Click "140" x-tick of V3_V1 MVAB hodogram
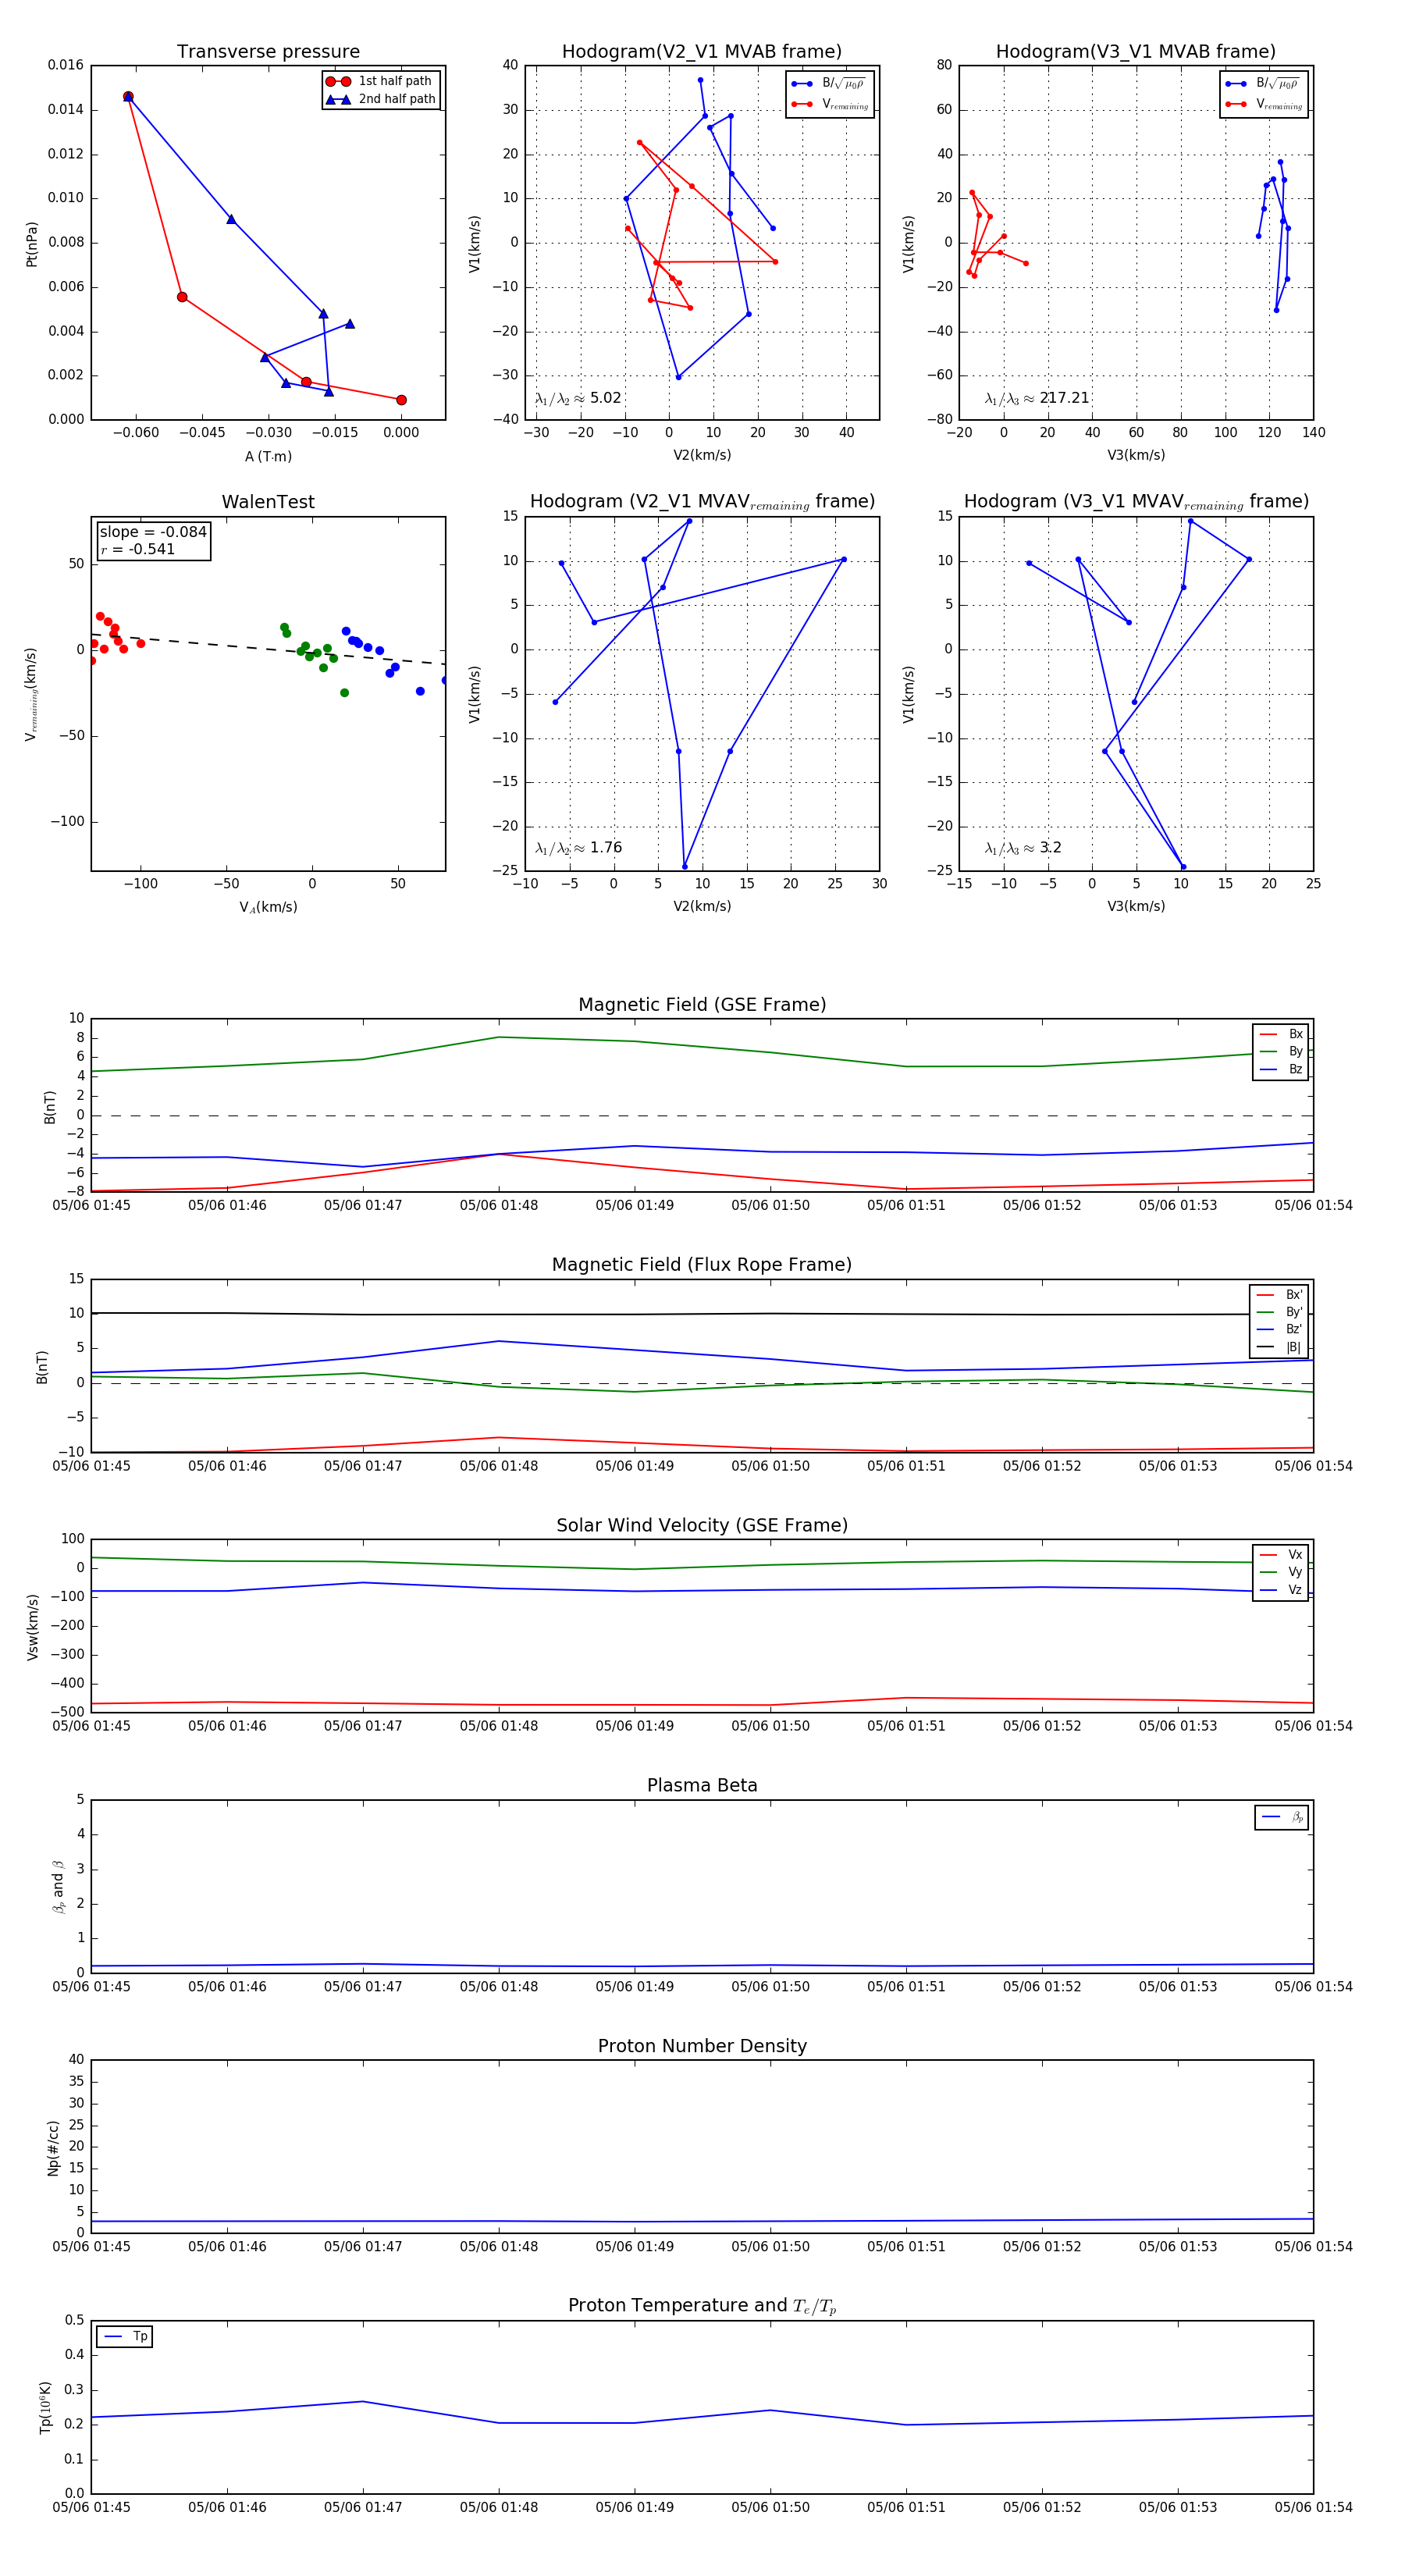This screenshot has width=1405, height=2576. [1313, 432]
